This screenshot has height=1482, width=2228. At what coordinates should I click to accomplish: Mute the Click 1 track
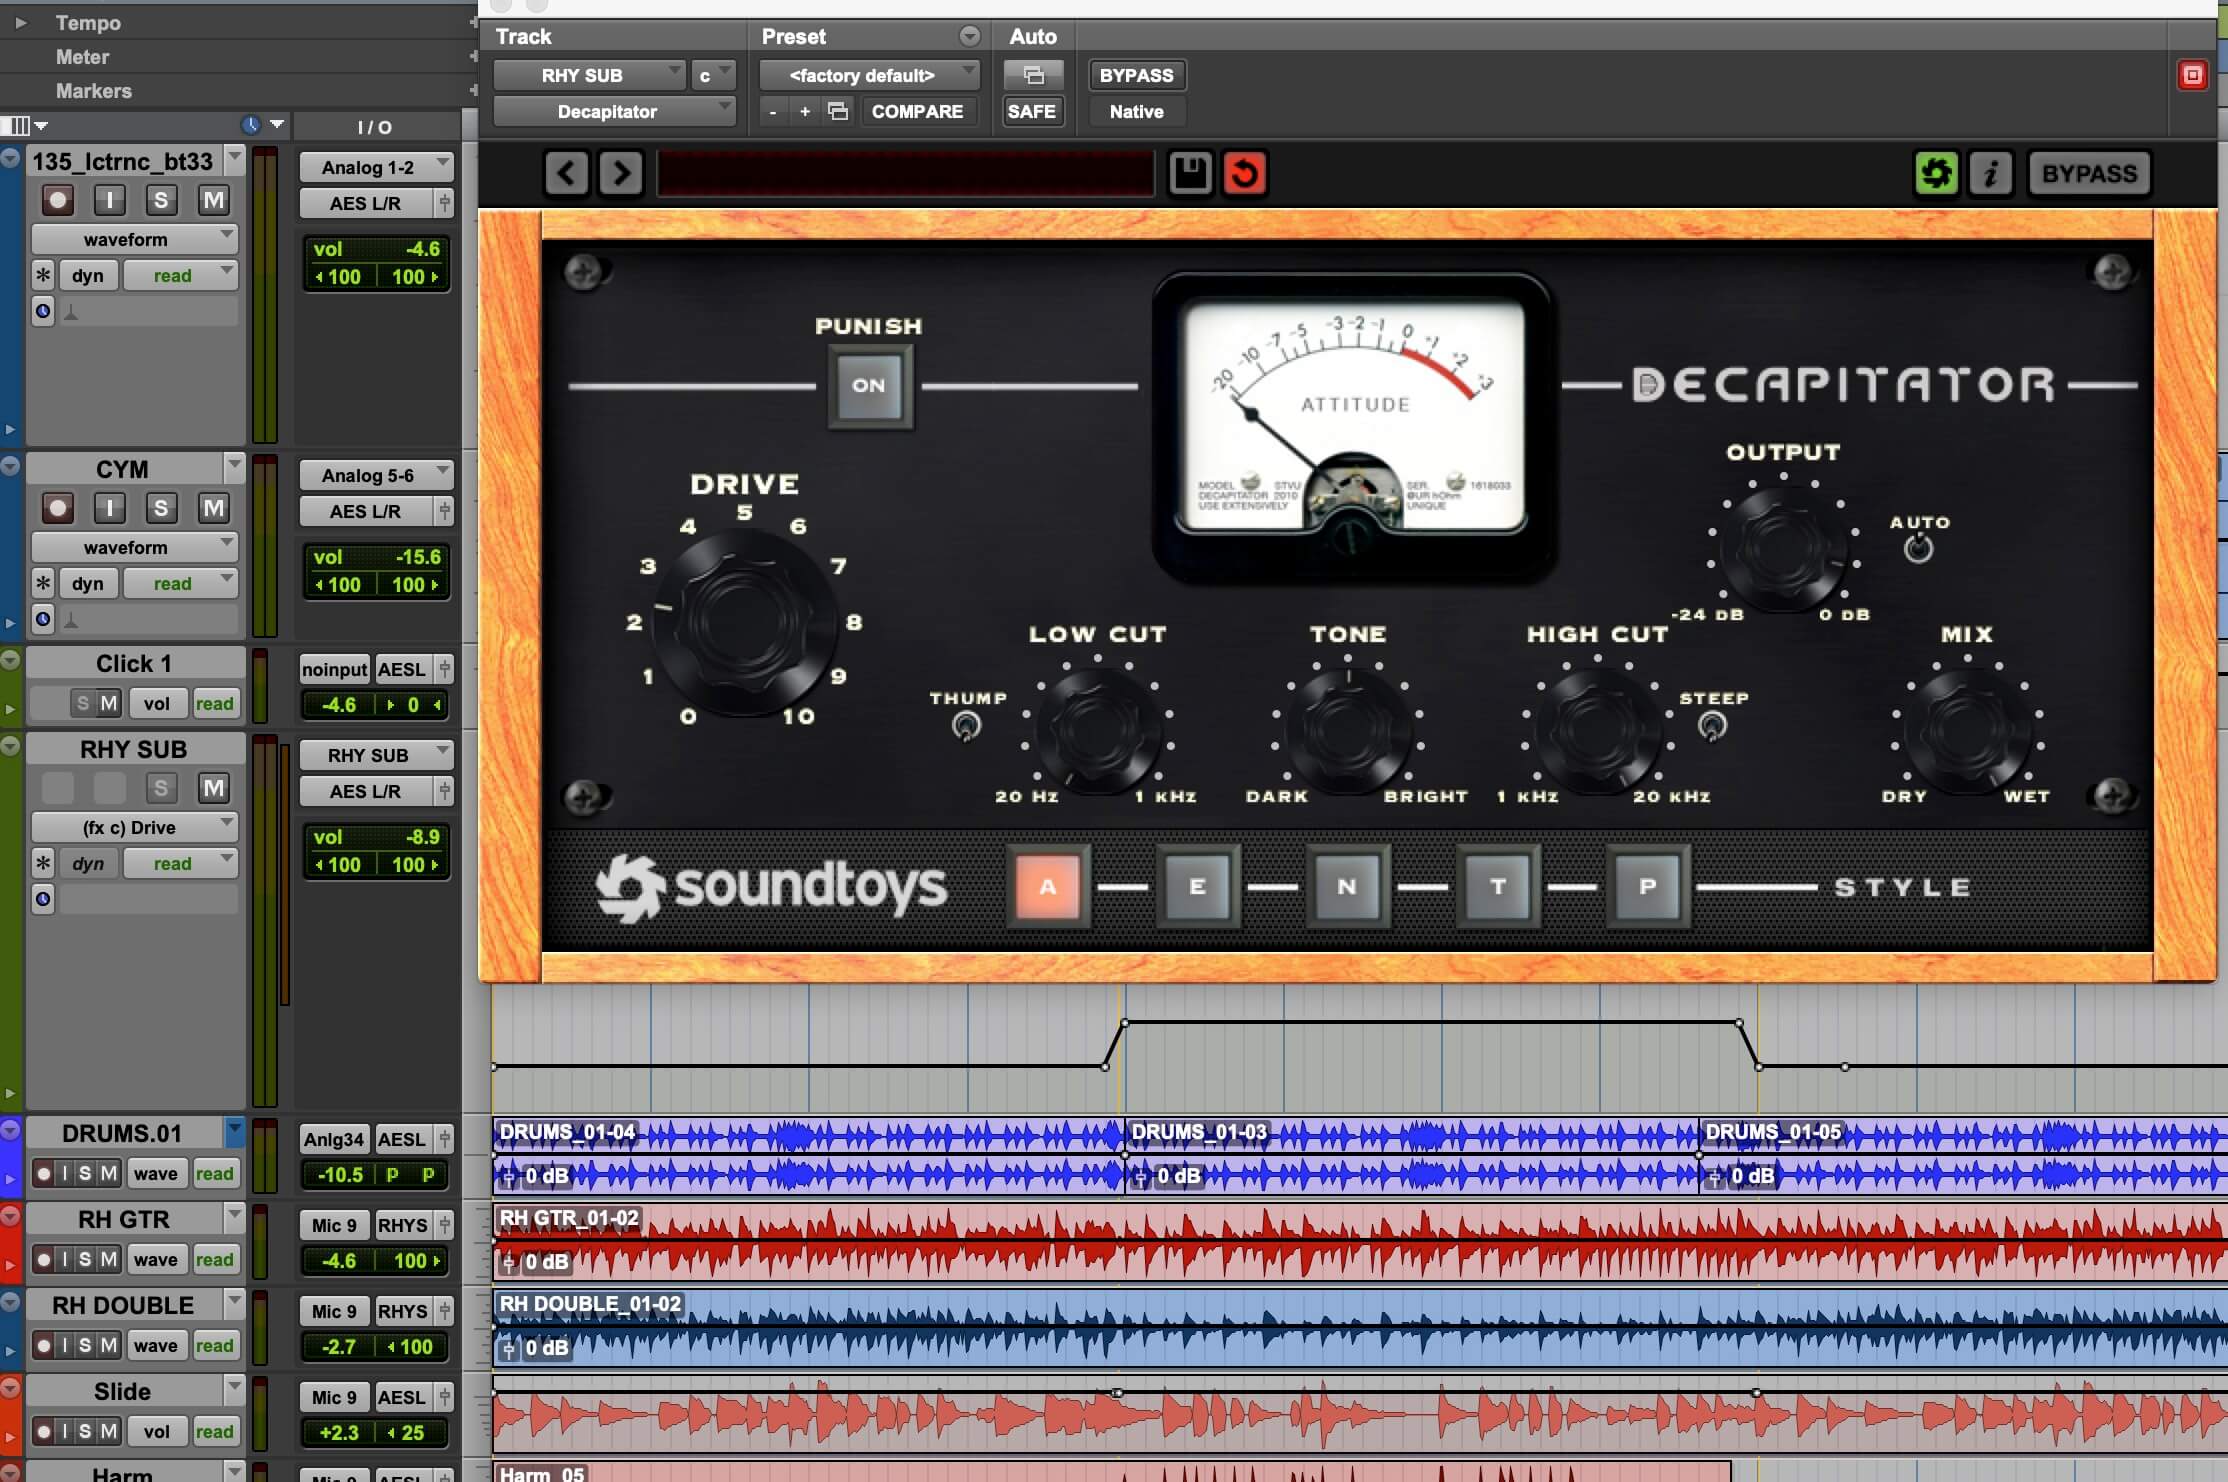click(x=109, y=704)
